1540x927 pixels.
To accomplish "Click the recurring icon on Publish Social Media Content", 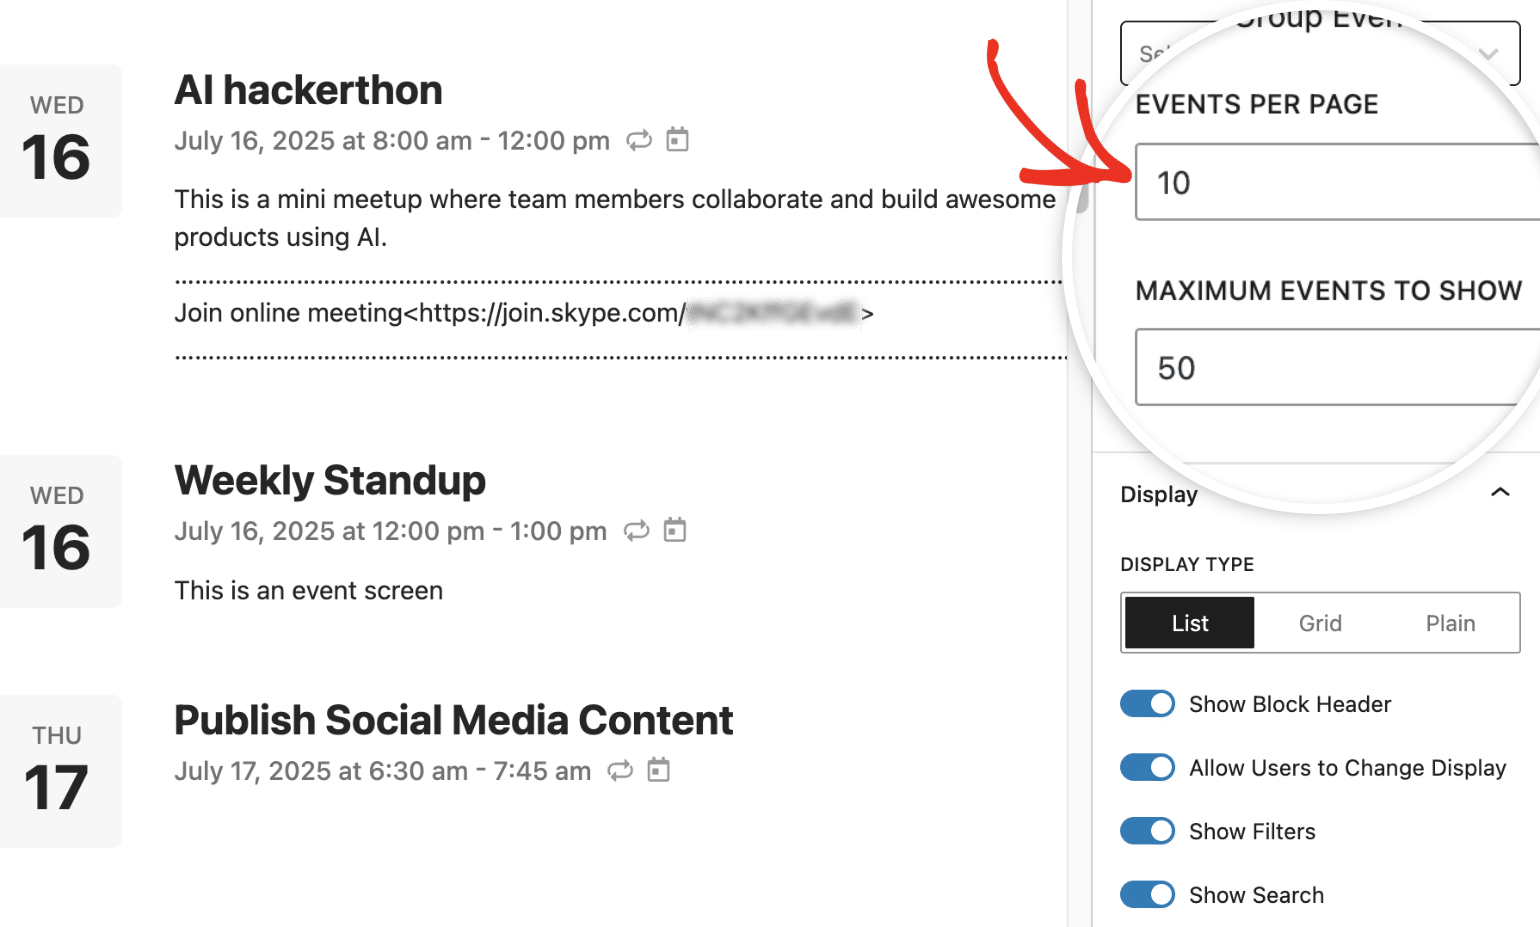I will coord(620,770).
